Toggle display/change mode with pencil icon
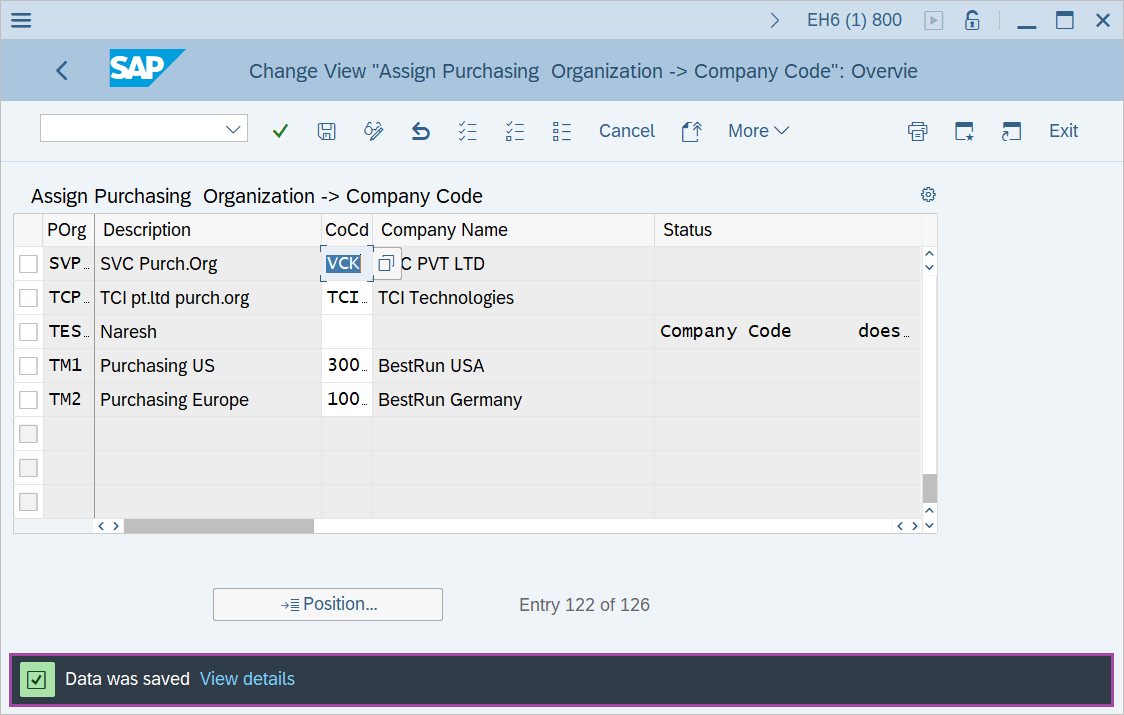 point(373,130)
